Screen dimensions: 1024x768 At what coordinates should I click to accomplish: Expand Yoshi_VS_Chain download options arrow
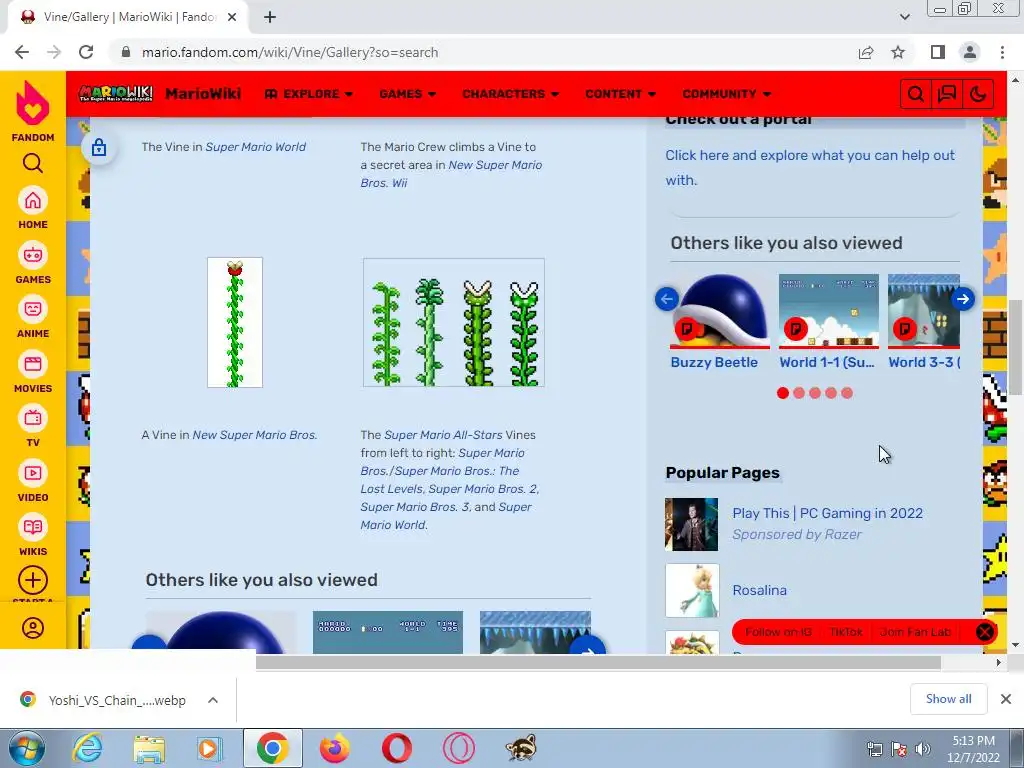(213, 700)
